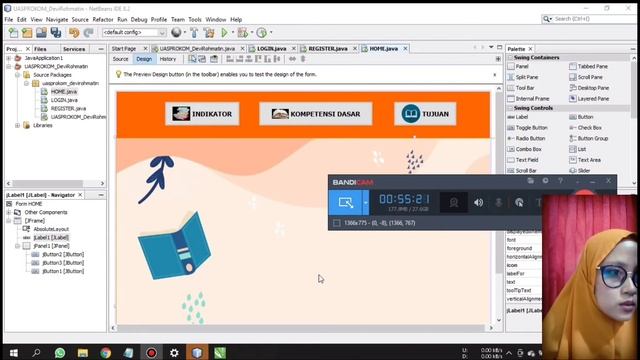Screen dimensions: 640x360
Task: Expand the JavaApplication1 project node
Action: pyautogui.click(x=9, y=58)
